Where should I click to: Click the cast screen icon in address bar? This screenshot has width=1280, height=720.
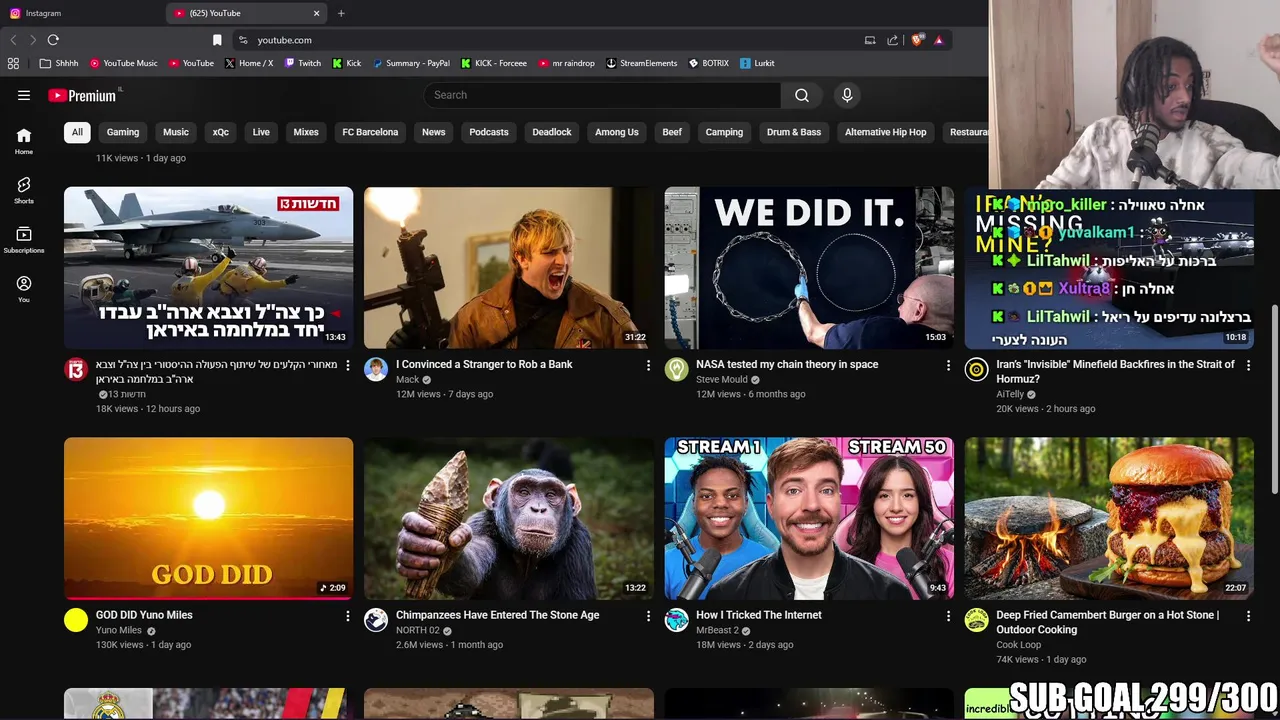(x=870, y=40)
